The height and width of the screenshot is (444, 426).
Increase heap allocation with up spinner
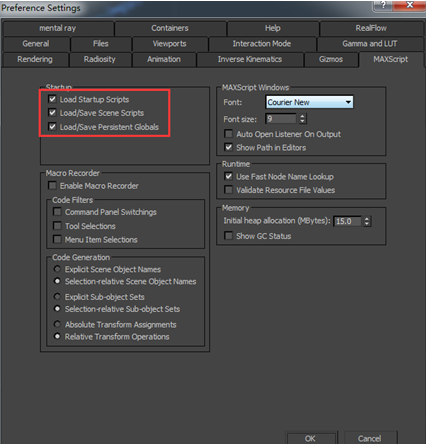point(367,219)
